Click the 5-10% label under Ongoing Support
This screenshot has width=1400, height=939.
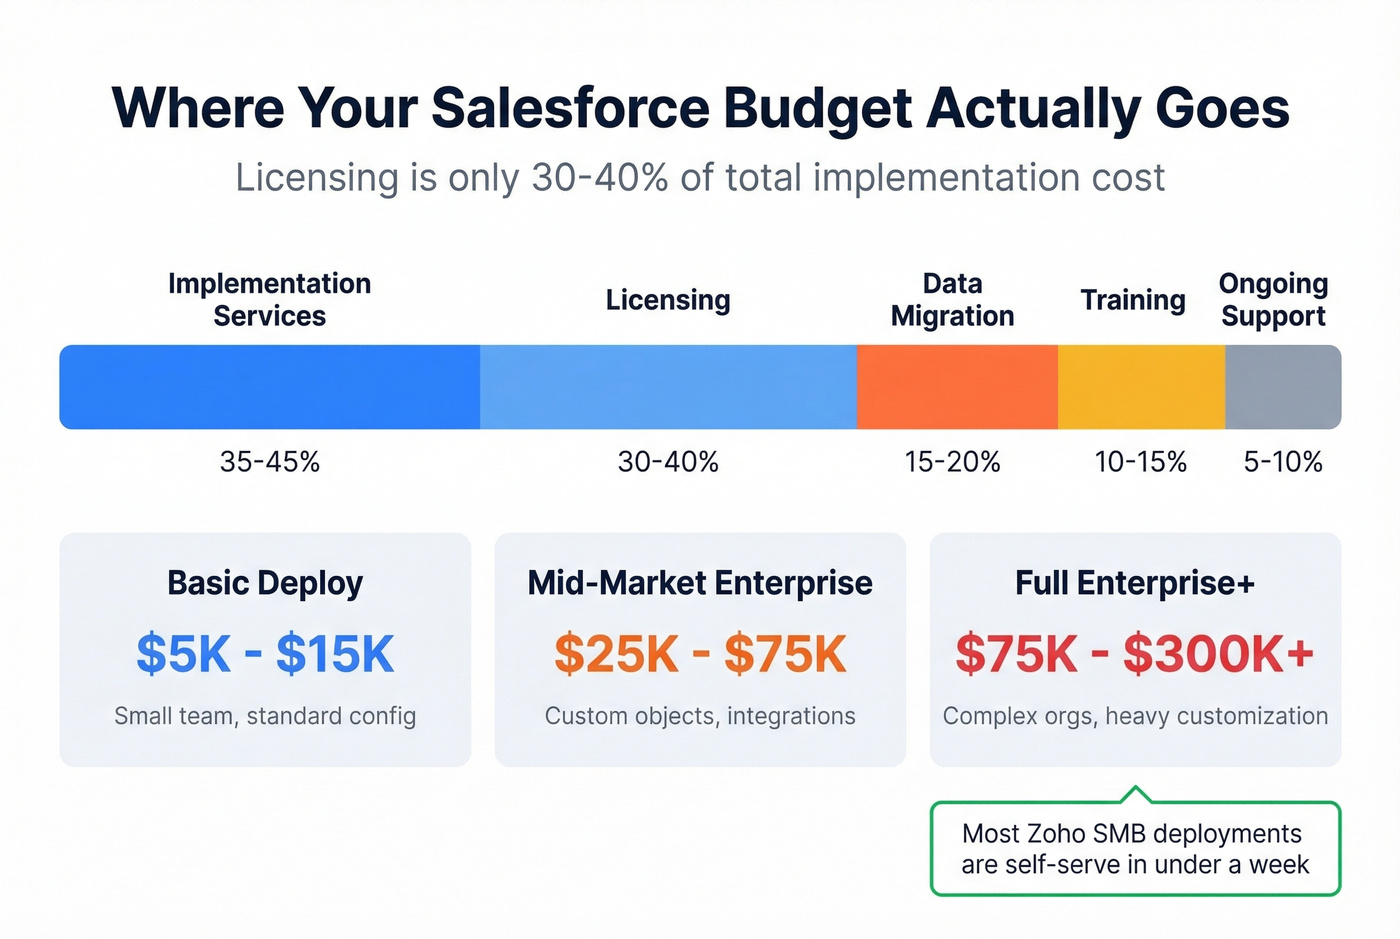pos(1282,461)
